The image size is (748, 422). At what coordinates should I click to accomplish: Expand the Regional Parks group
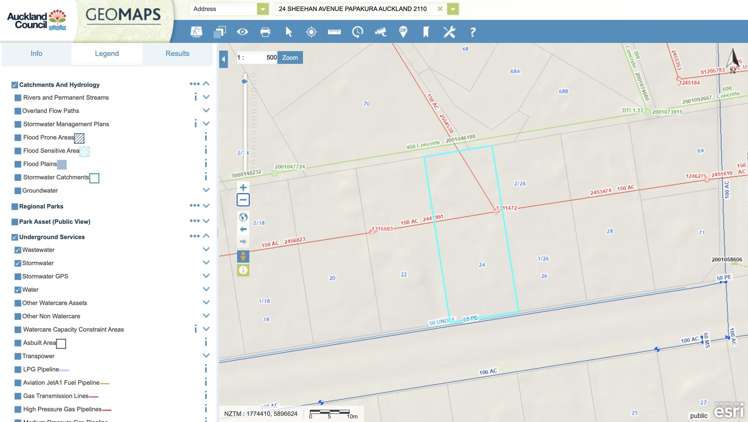click(206, 206)
